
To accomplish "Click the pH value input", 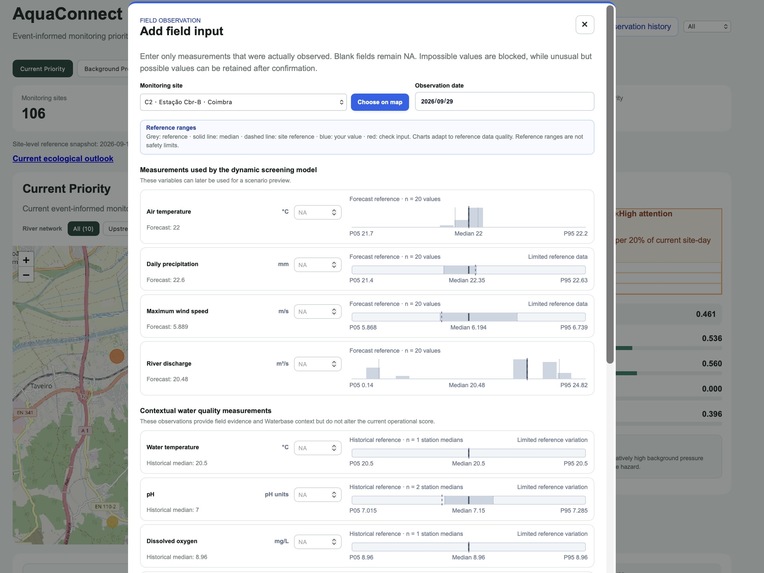I will click(317, 495).
